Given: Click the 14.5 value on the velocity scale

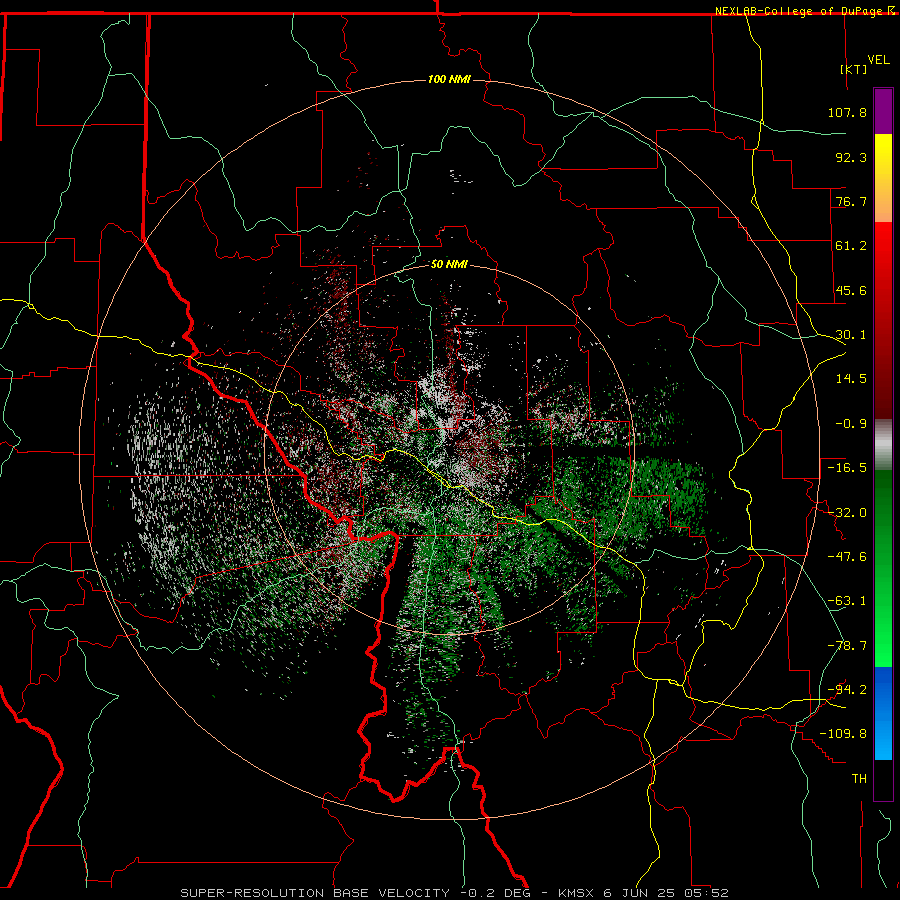Looking at the screenshot, I should (851, 379).
